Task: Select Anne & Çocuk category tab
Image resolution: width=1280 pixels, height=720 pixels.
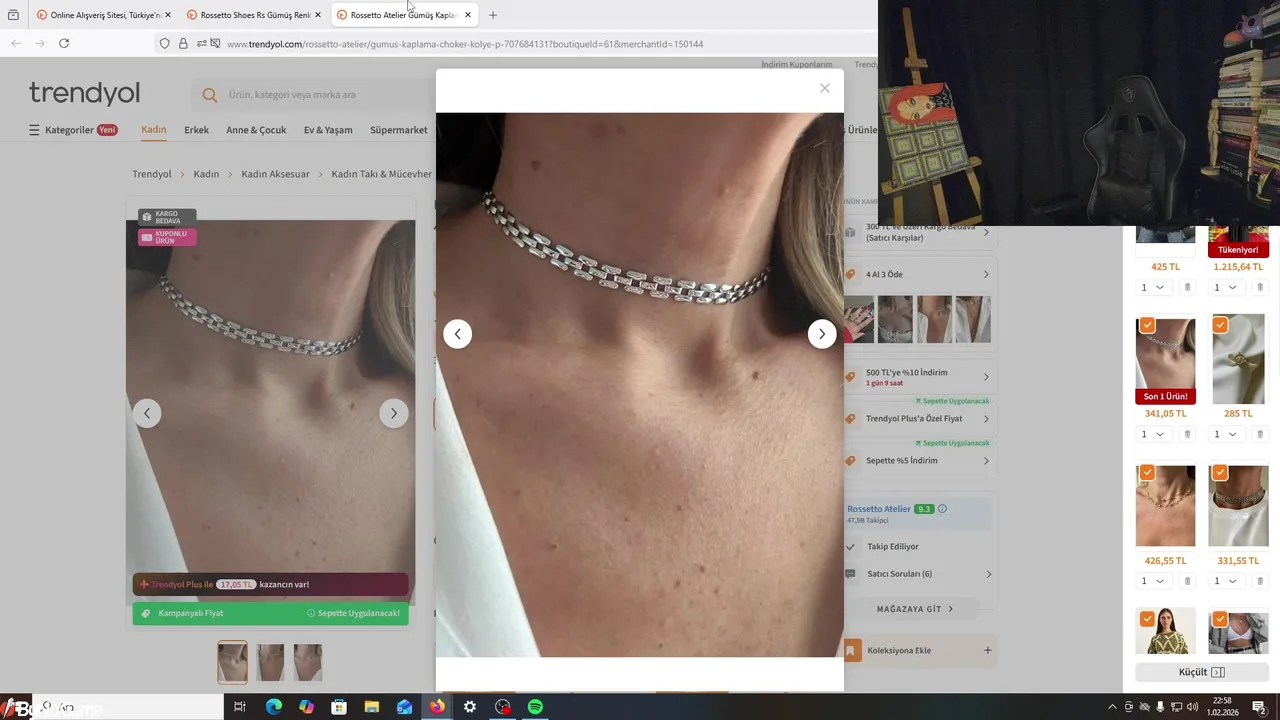Action: tap(256, 130)
